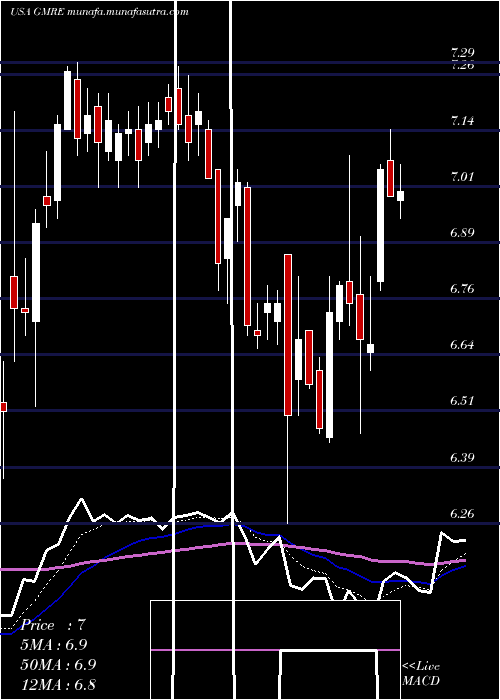Click the last white candlestick near 7.01

pyautogui.click(x=400, y=196)
